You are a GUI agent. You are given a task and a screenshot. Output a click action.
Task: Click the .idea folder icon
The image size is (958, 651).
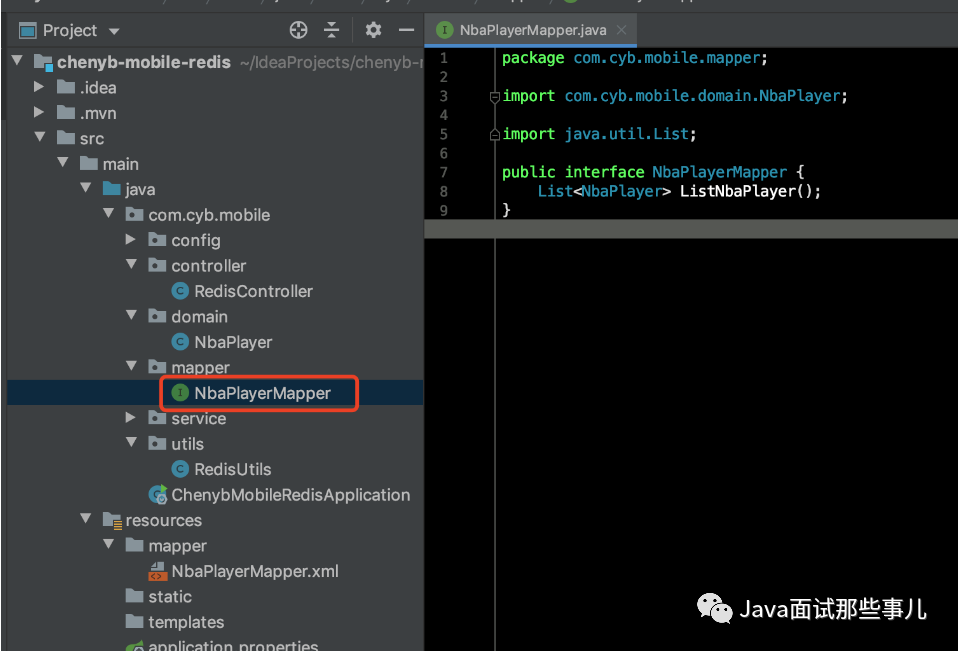point(66,87)
